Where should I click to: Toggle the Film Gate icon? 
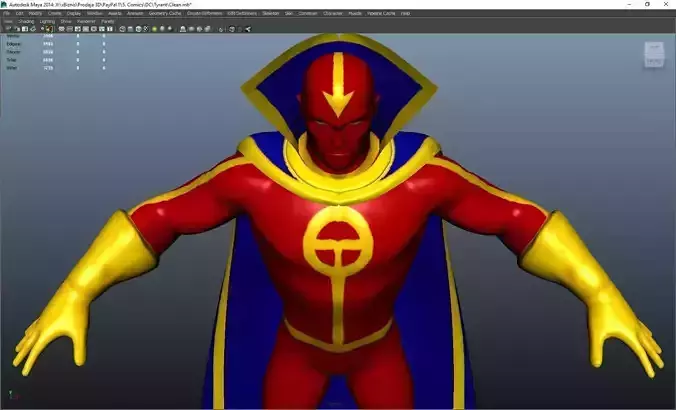pos(69,29)
